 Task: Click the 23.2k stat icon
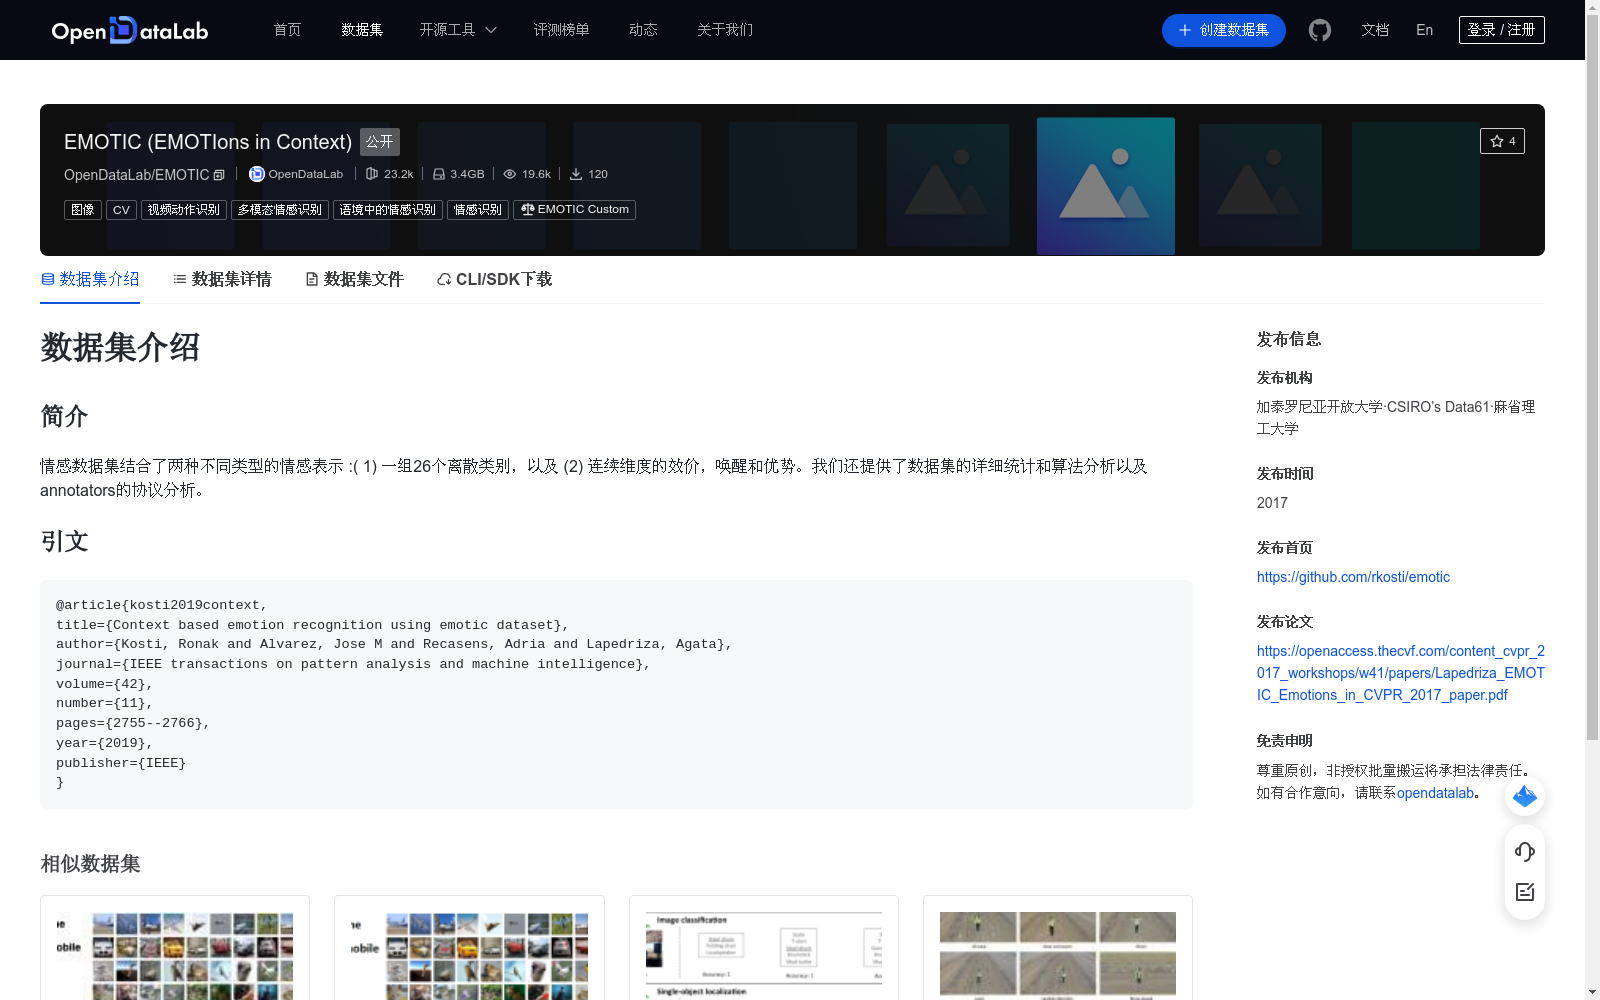tap(372, 174)
